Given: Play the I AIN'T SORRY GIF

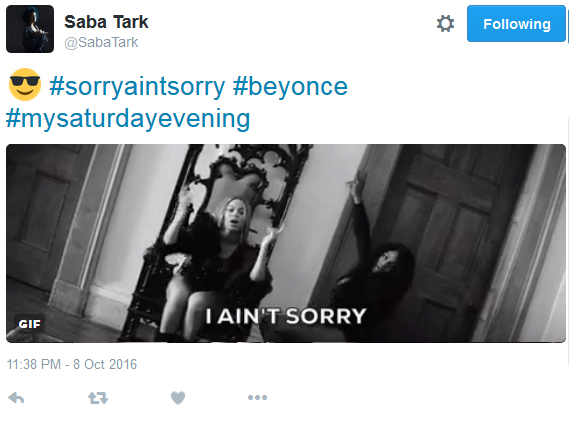Looking at the screenshot, I should pos(286,243).
